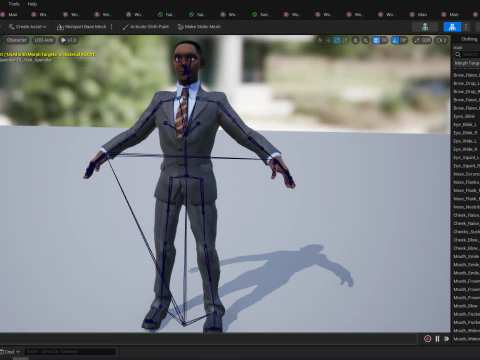
Task: Click the Enter Console Command field
Action: click(70, 351)
